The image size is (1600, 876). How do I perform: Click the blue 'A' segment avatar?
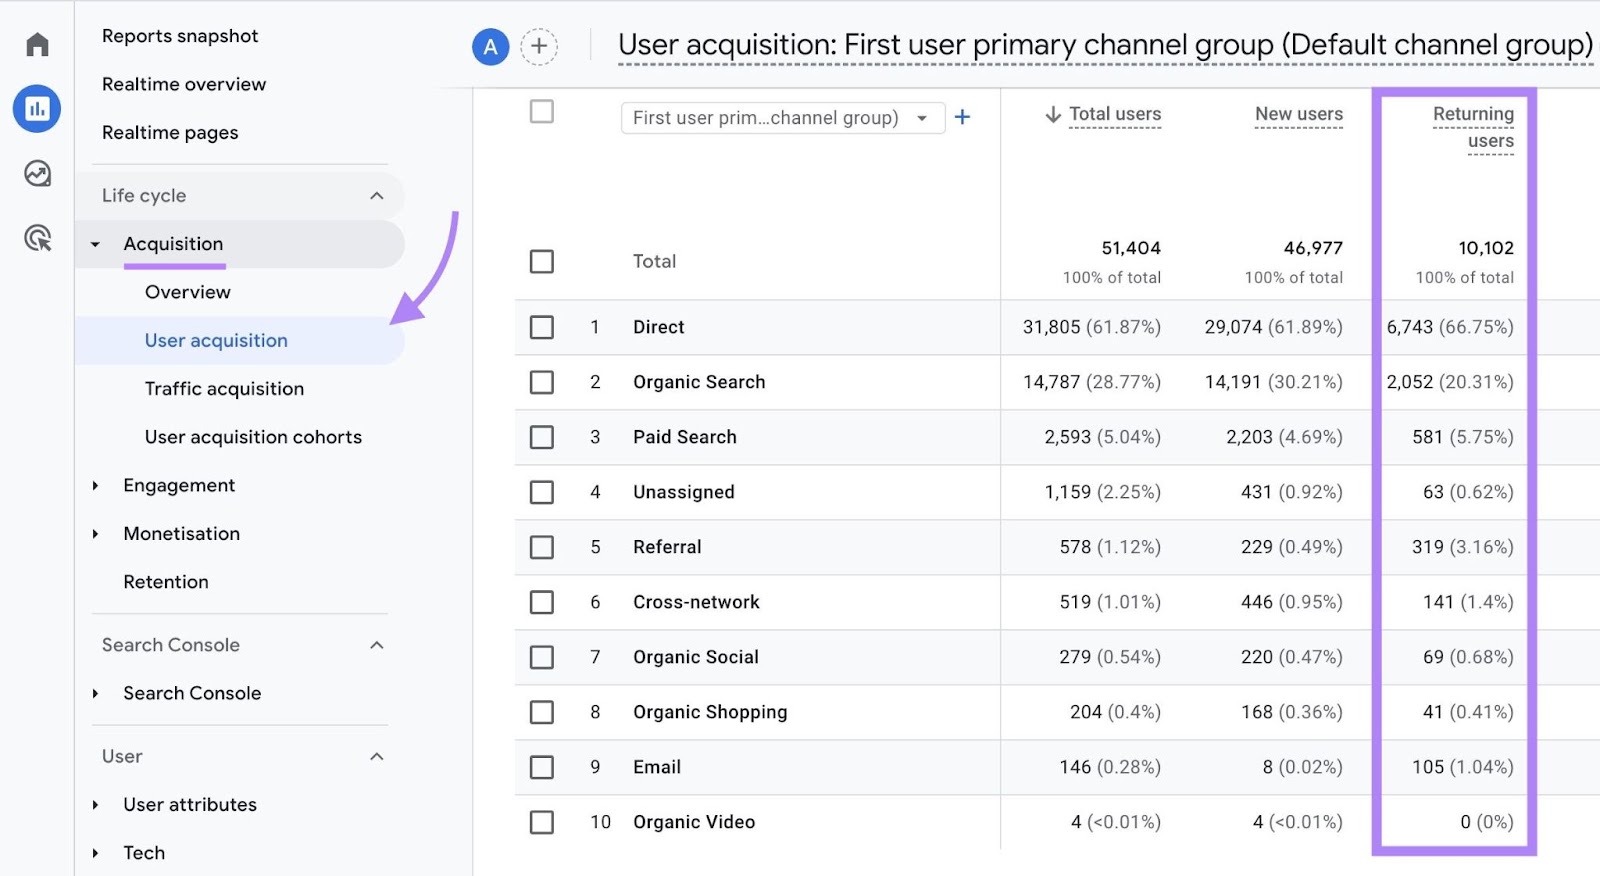(x=490, y=46)
